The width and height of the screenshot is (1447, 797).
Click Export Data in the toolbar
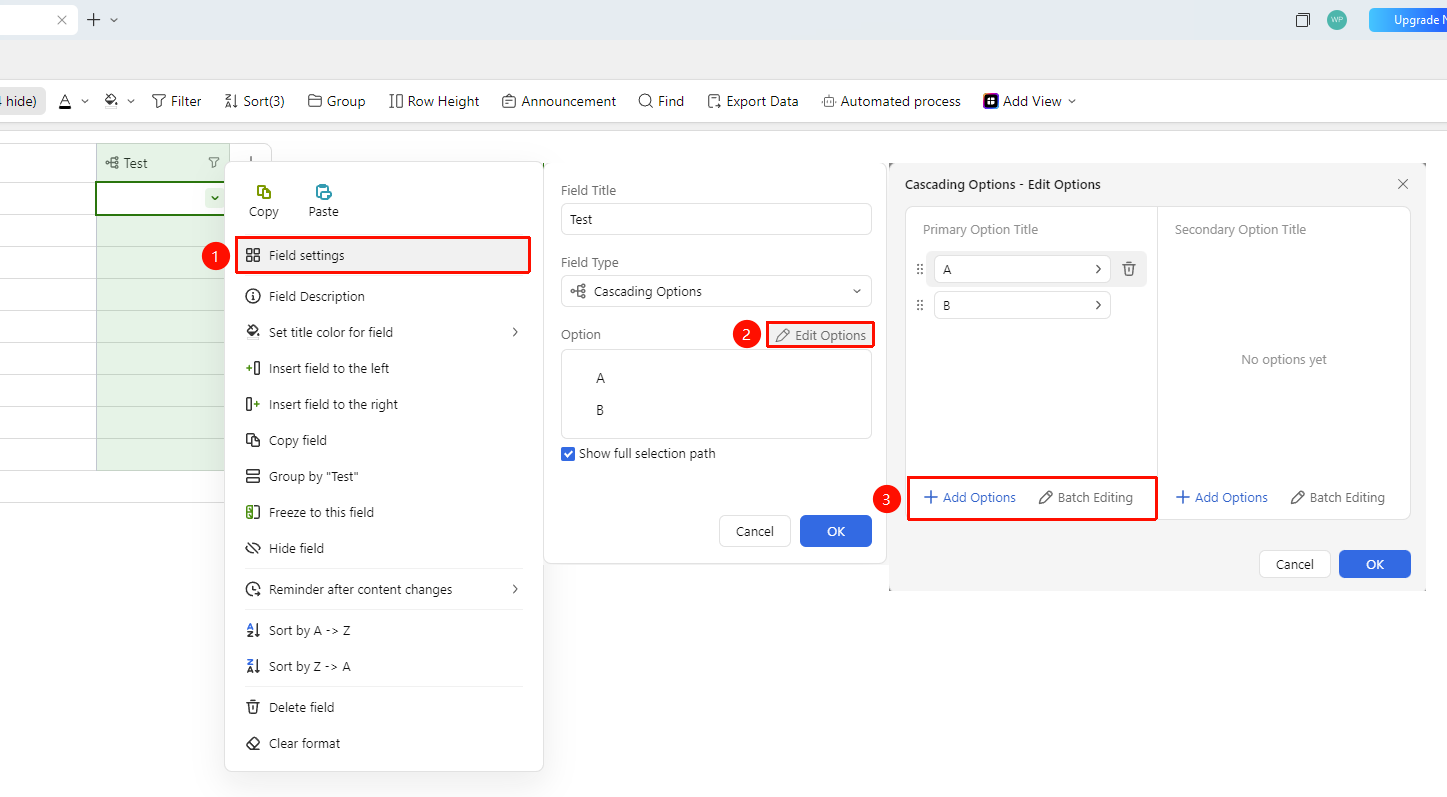pos(753,101)
